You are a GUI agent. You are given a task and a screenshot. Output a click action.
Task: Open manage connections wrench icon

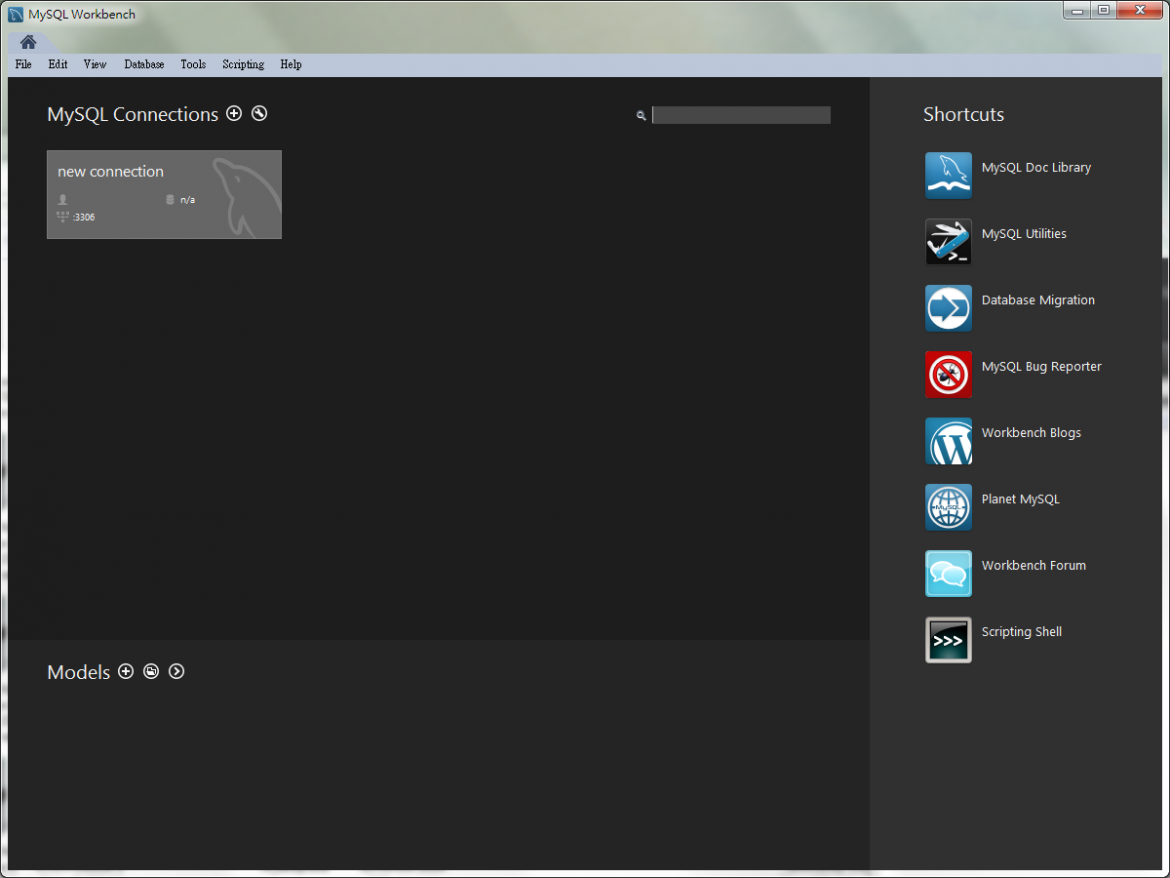coord(259,113)
